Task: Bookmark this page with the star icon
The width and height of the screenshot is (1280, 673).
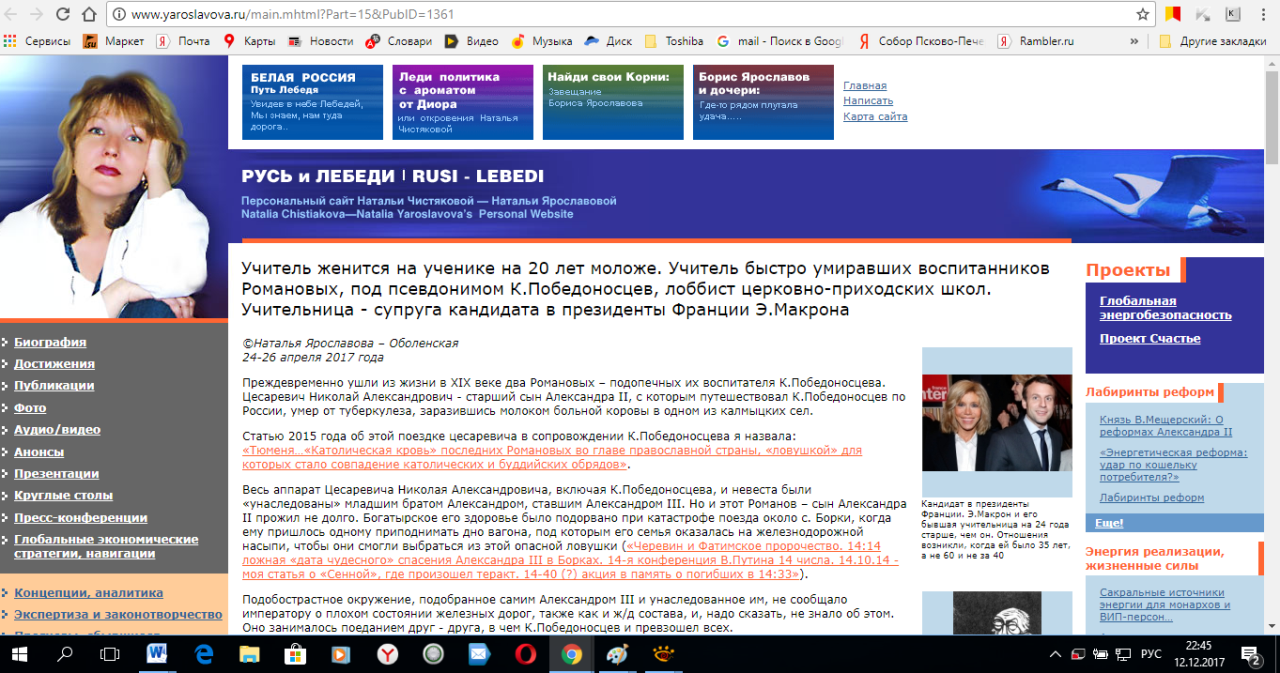Action: click(1143, 15)
